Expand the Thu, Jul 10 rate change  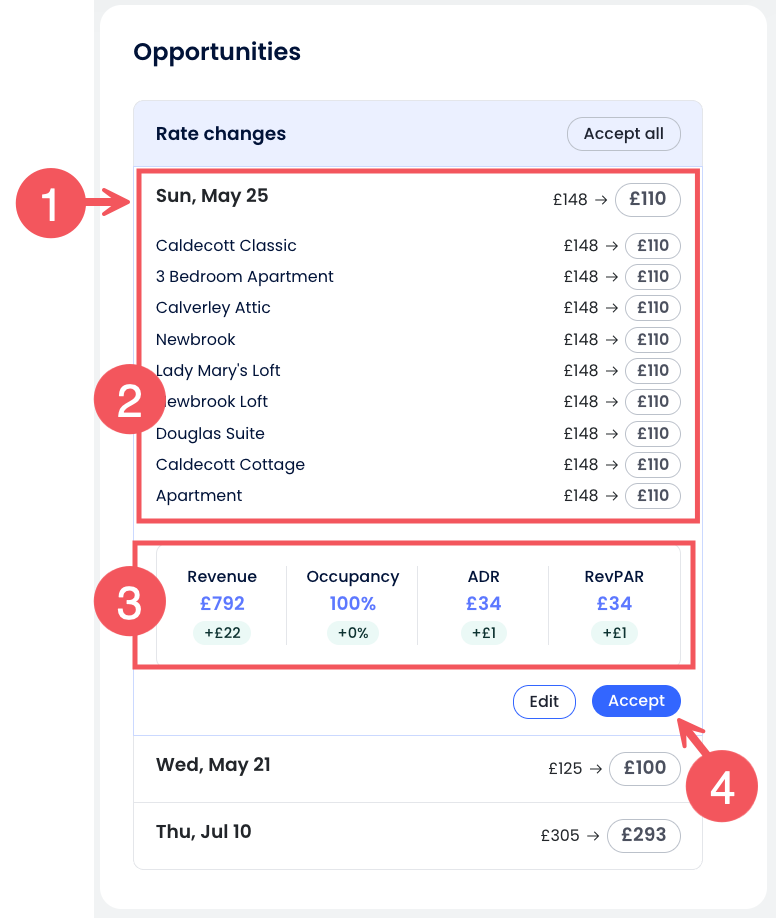[x=204, y=832]
